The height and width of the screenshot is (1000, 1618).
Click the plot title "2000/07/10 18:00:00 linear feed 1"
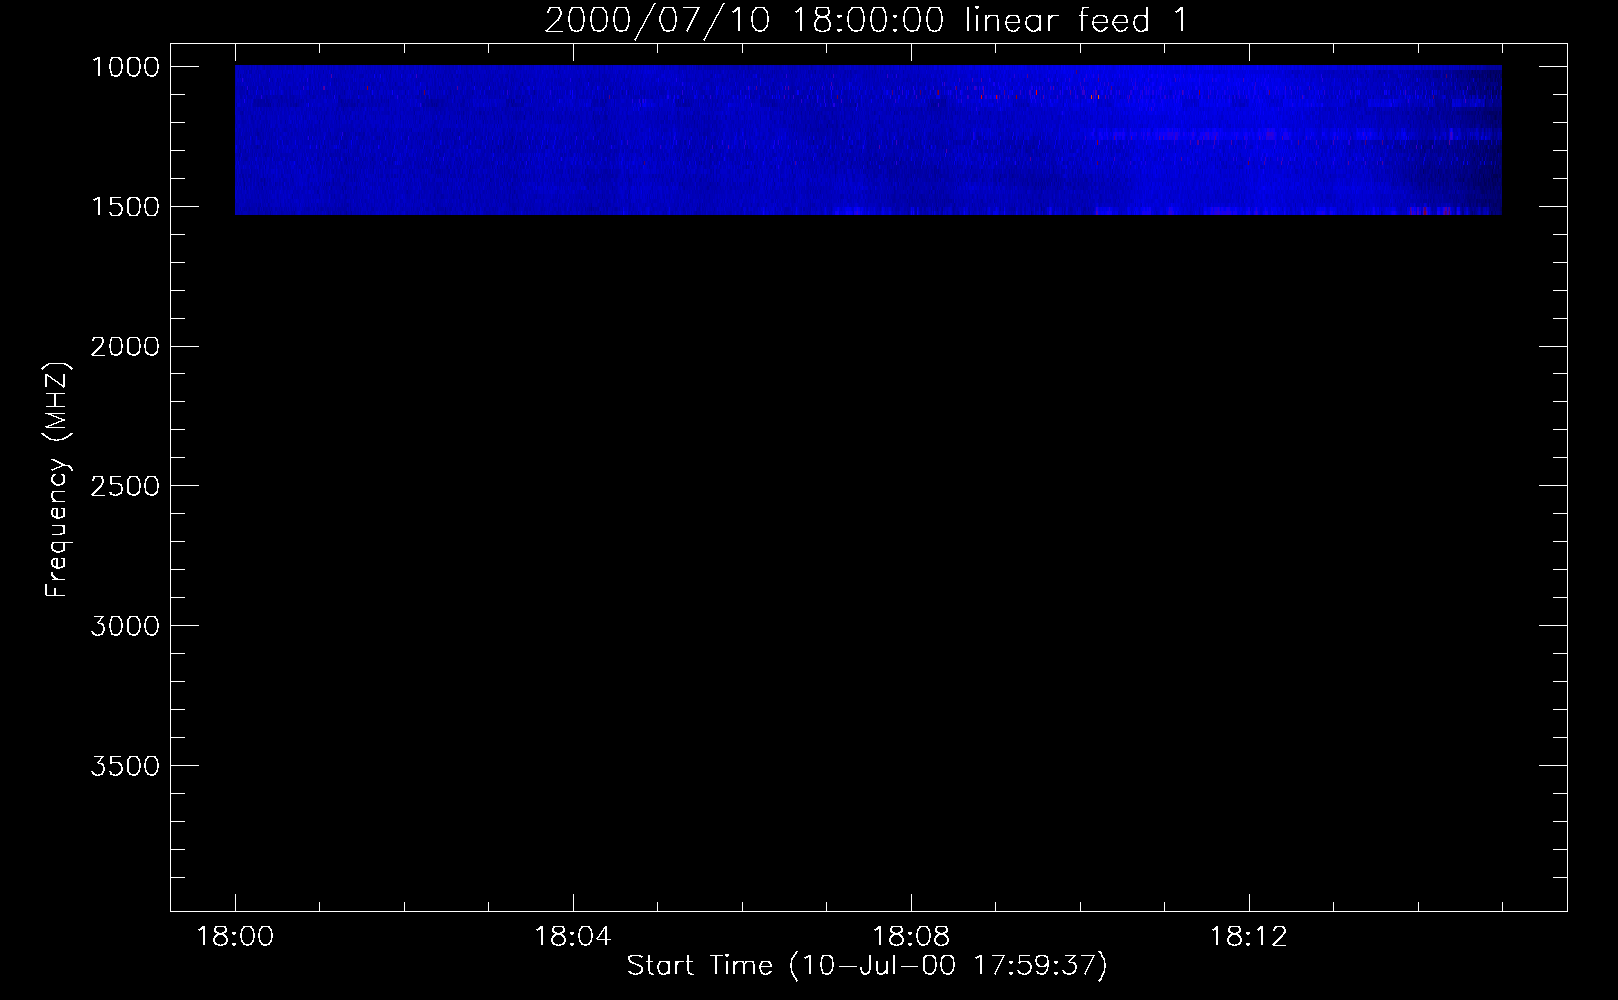866,20
